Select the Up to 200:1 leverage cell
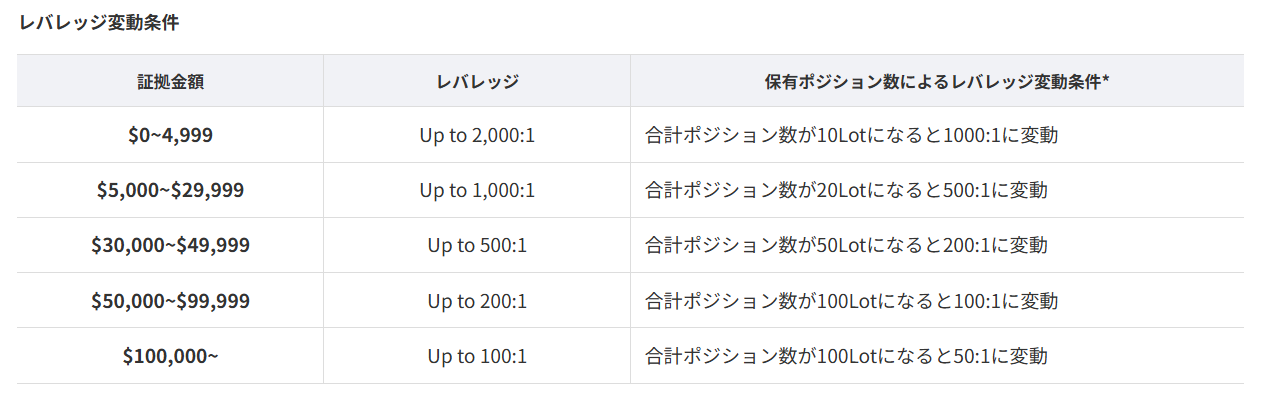This screenshot has width=1265, height=407. (477, 300)
